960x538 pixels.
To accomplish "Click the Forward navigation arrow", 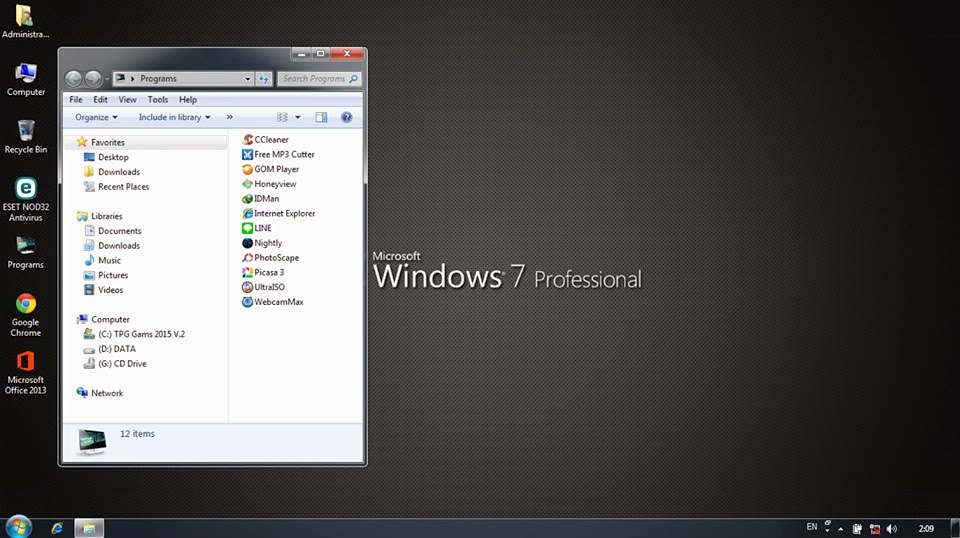I will (x=93, y=78).
